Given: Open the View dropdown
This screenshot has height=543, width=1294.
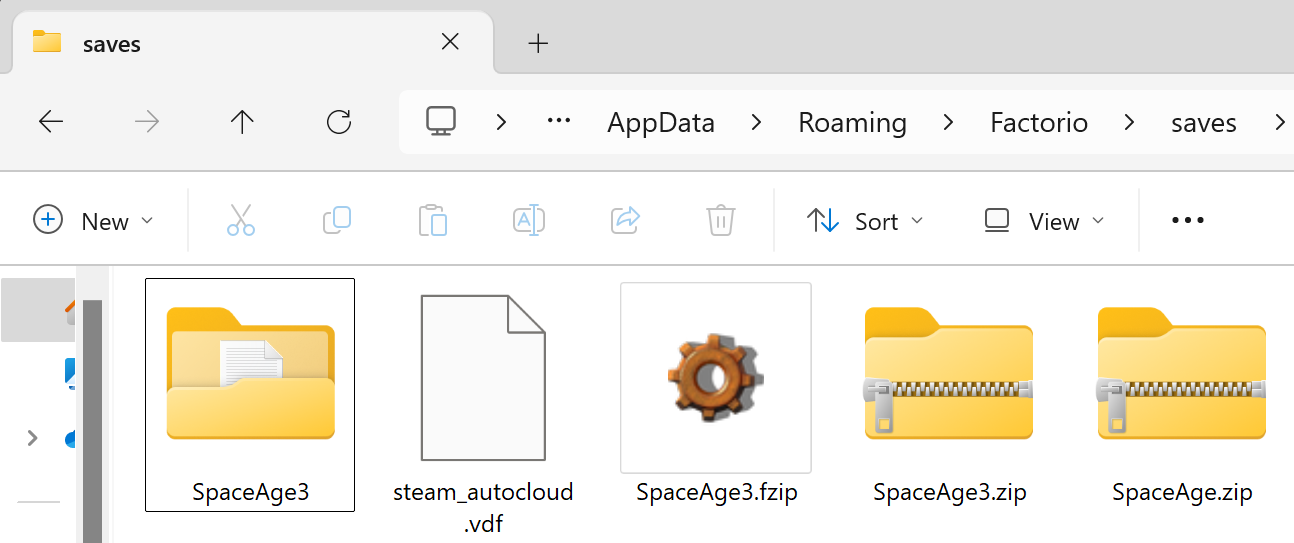Looking at the screenshot, I should point(1044,221).
